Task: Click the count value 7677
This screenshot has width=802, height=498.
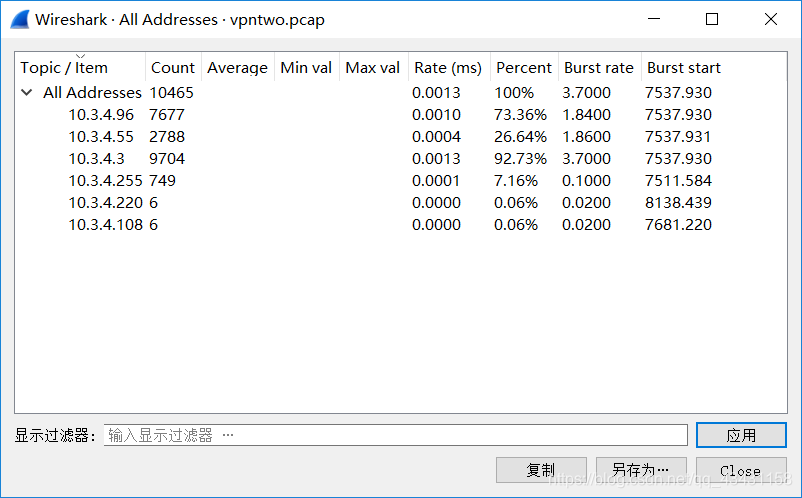Action: coord(167,115)
